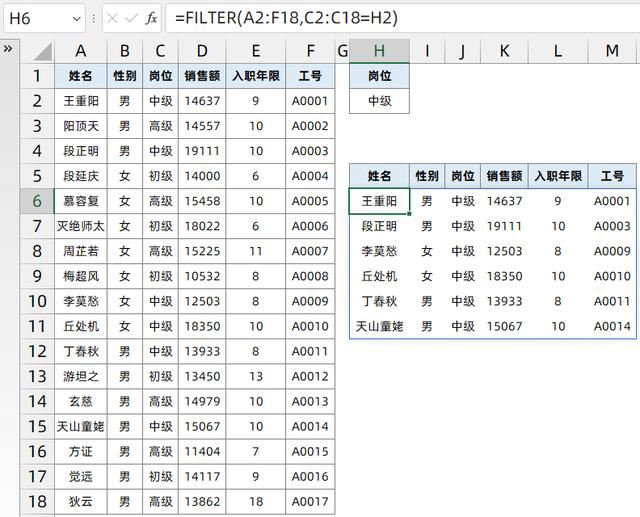Select column A header
The width and height of the screenshot is (640, 517).
point(79,51)
